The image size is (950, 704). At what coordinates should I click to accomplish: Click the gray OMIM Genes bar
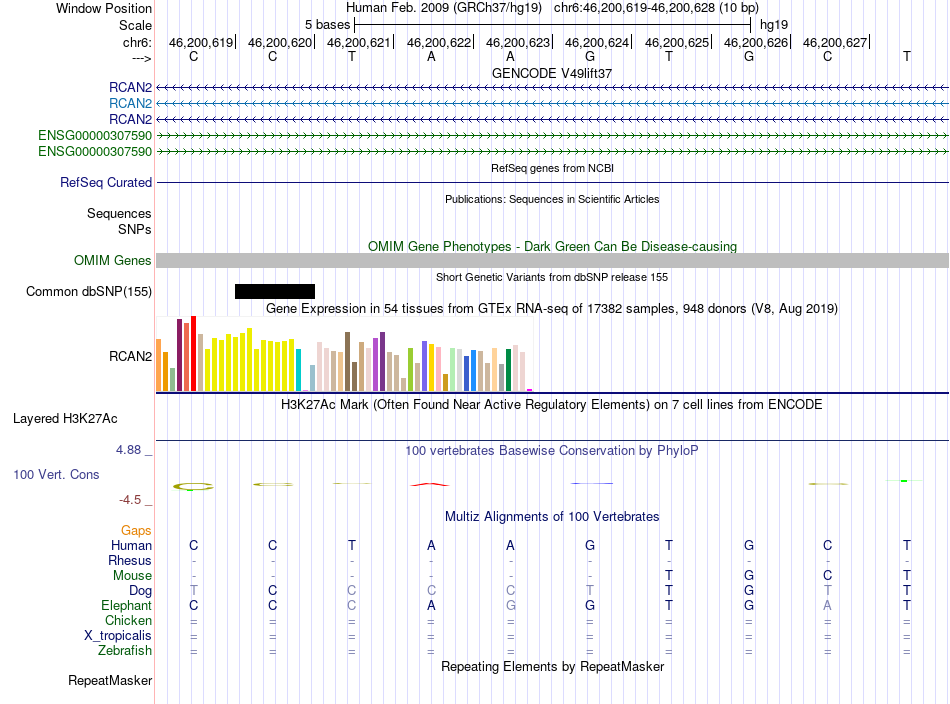(x=552, y=261)
